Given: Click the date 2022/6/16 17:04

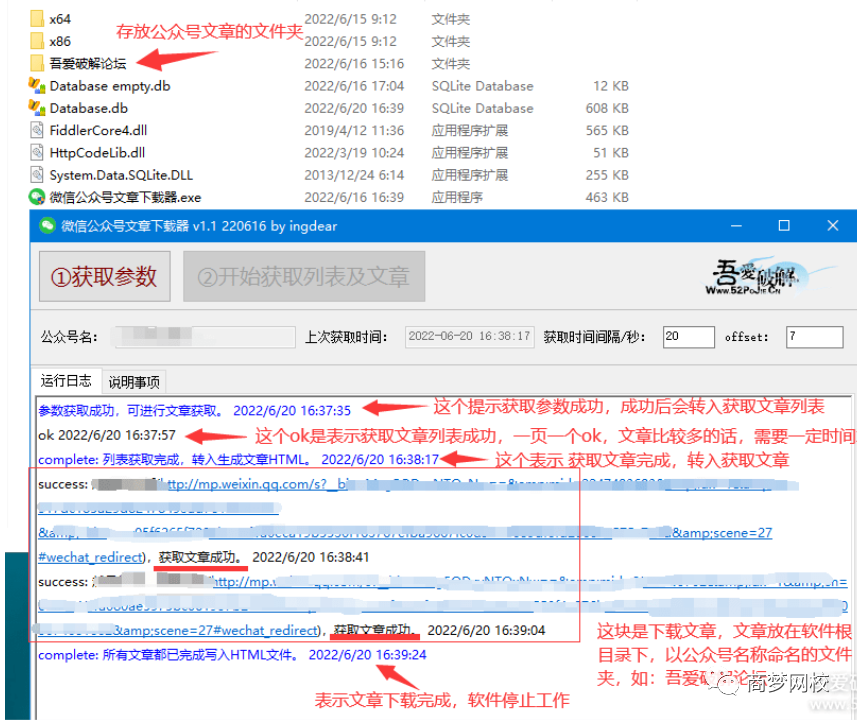Looking at the screenshot, I should point(354,86).
